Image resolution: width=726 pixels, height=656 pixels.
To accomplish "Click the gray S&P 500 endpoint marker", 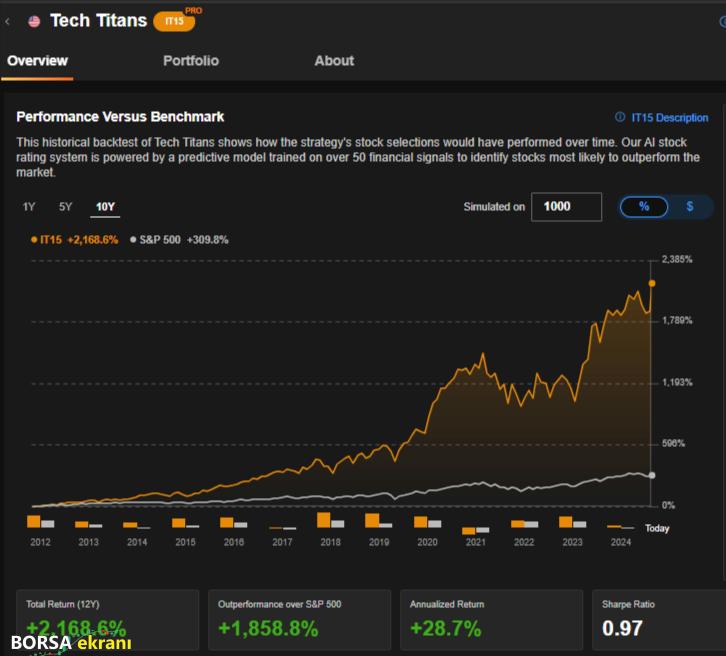I will 651,475.
